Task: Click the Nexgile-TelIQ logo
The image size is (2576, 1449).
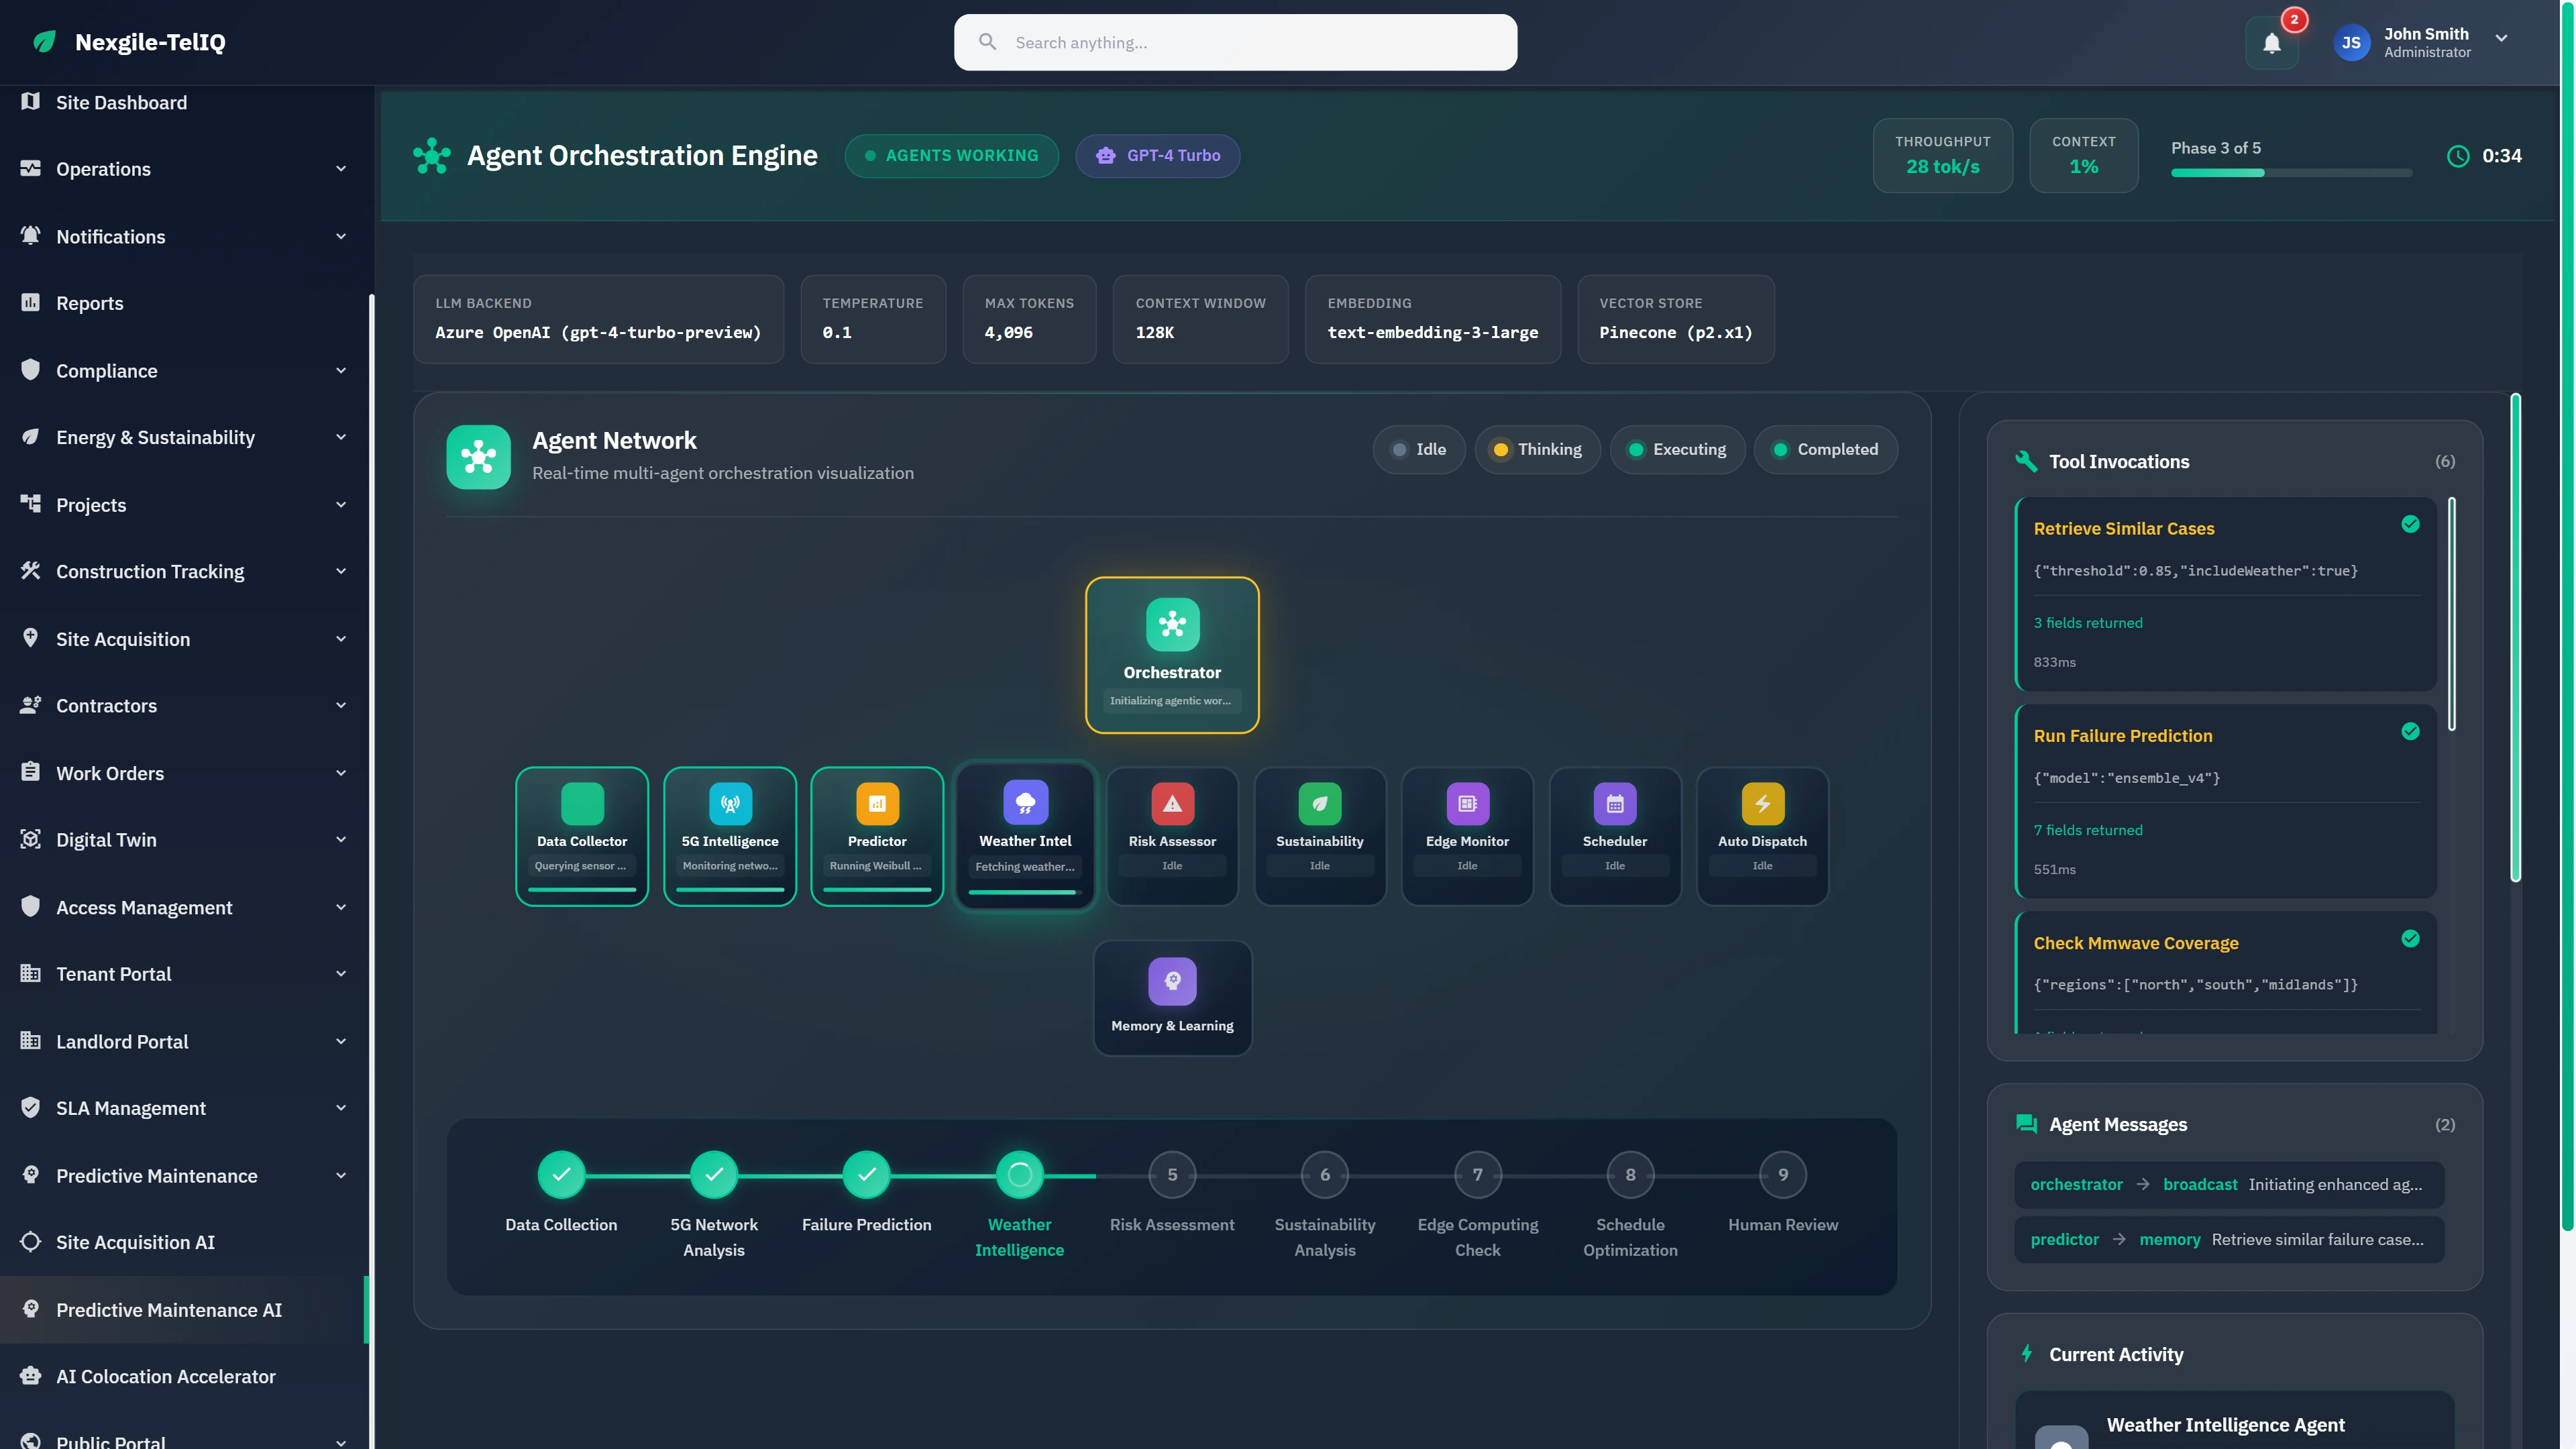Action: 126,42
